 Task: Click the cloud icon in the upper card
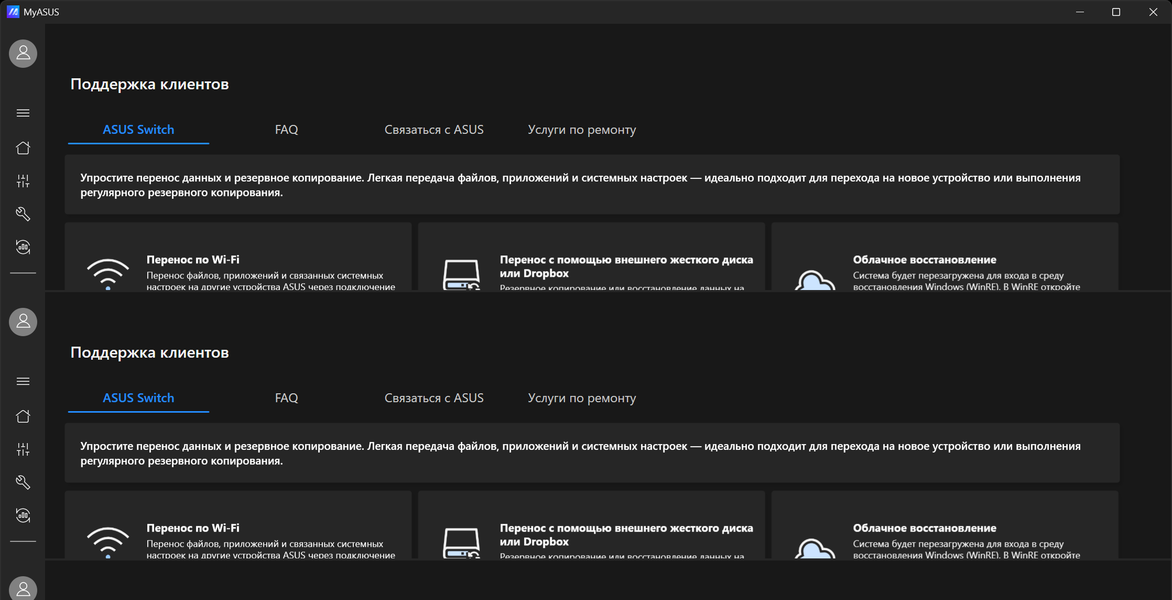[815, 279]
